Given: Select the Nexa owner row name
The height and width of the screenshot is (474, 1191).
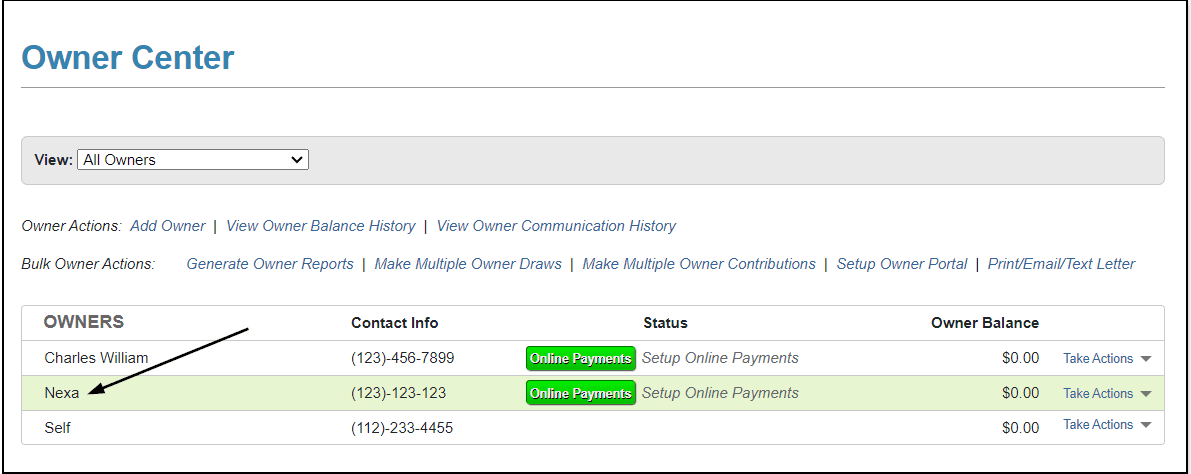Looking at the screenshot, I should click(x=62, y=393).
